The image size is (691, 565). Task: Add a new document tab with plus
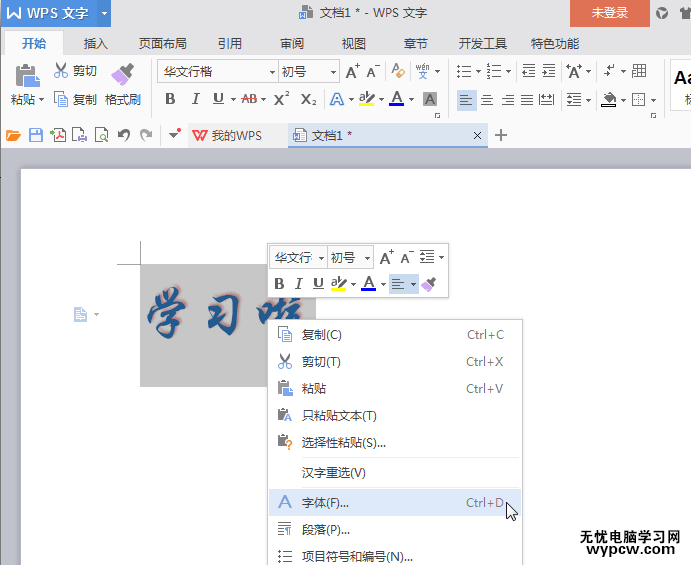501,135
